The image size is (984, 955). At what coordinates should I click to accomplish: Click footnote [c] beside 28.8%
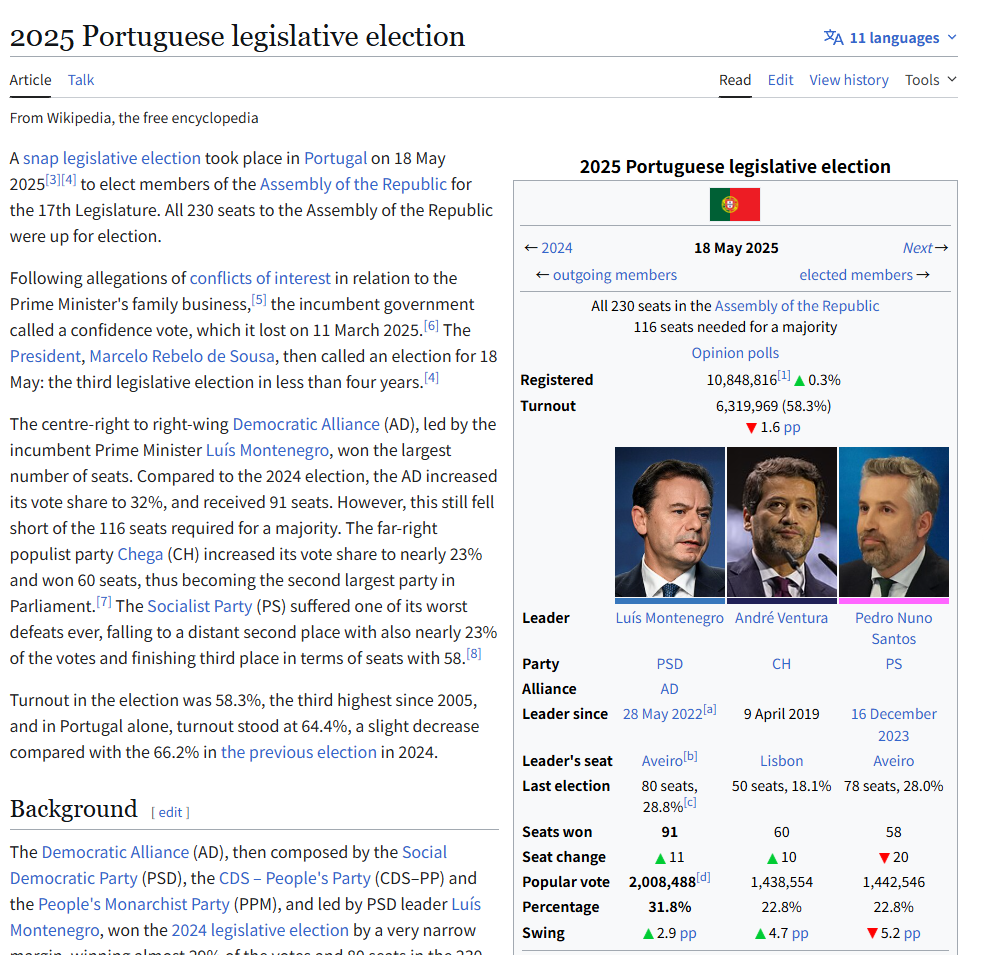690,802
